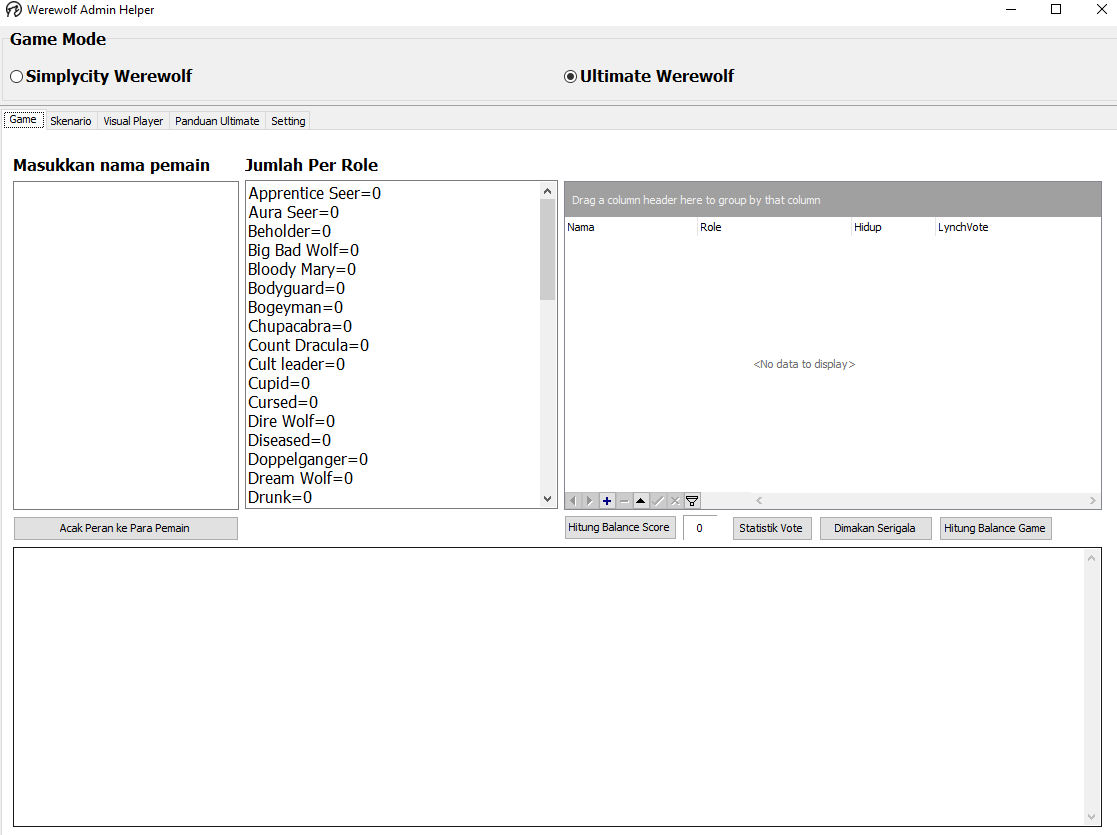Click the edit record triangle icon

point(641,501)
